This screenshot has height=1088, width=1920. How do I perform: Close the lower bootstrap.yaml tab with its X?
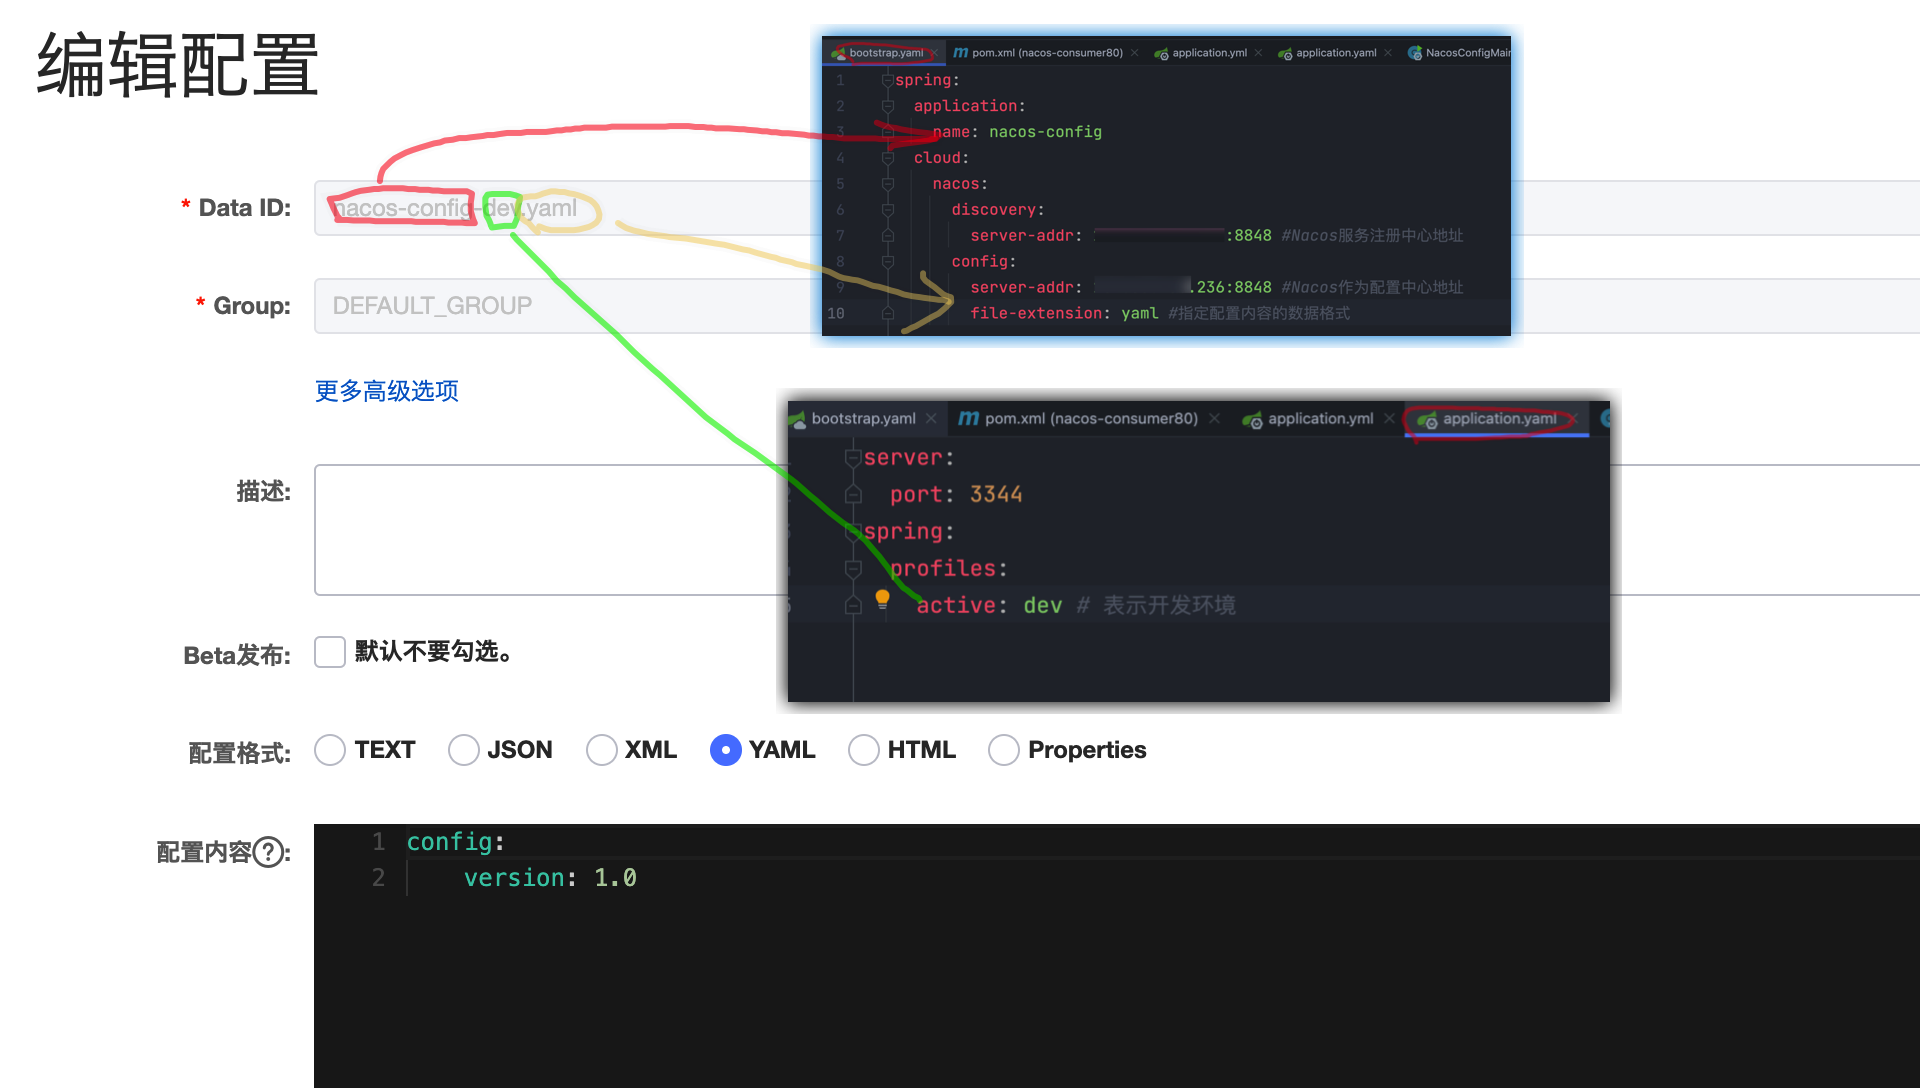931,418
